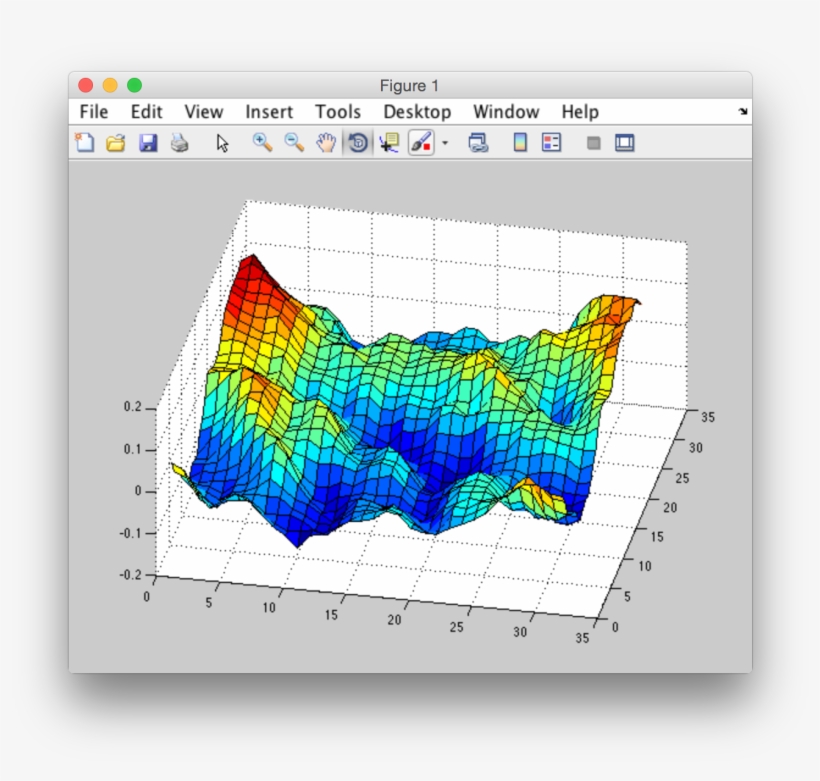Viewport: 820px width, 781px height.
Task: Select the Pan tool
Action: click(x=327, y=143)
